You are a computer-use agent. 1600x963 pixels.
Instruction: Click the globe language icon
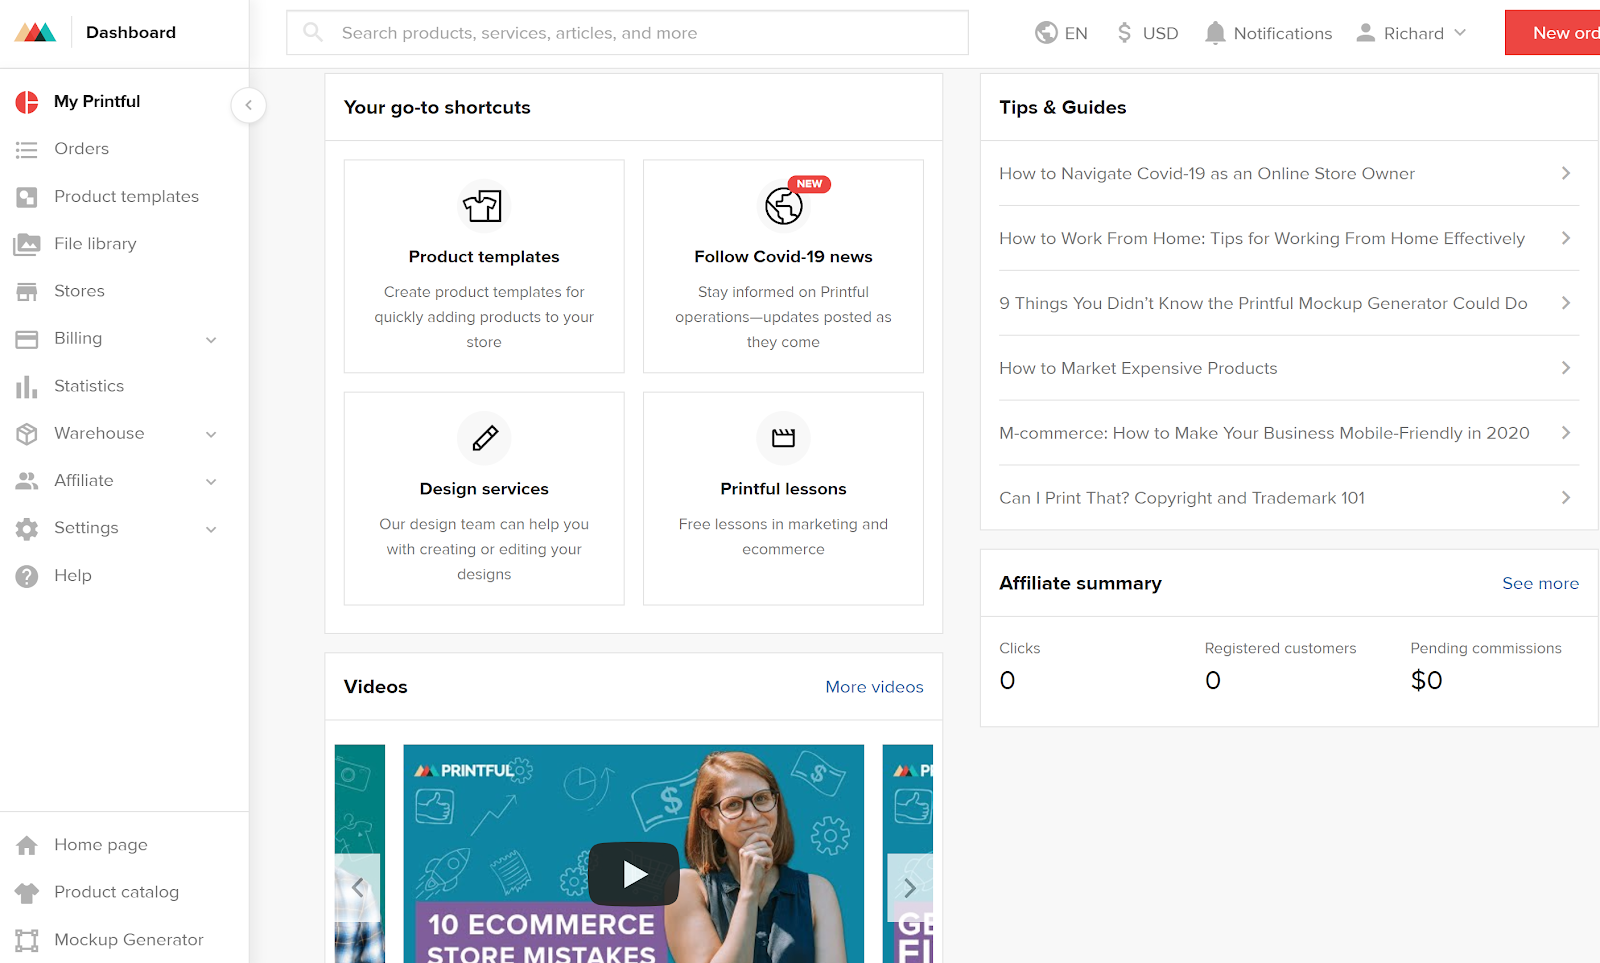pyautogui.click(x=1046, y=33)
